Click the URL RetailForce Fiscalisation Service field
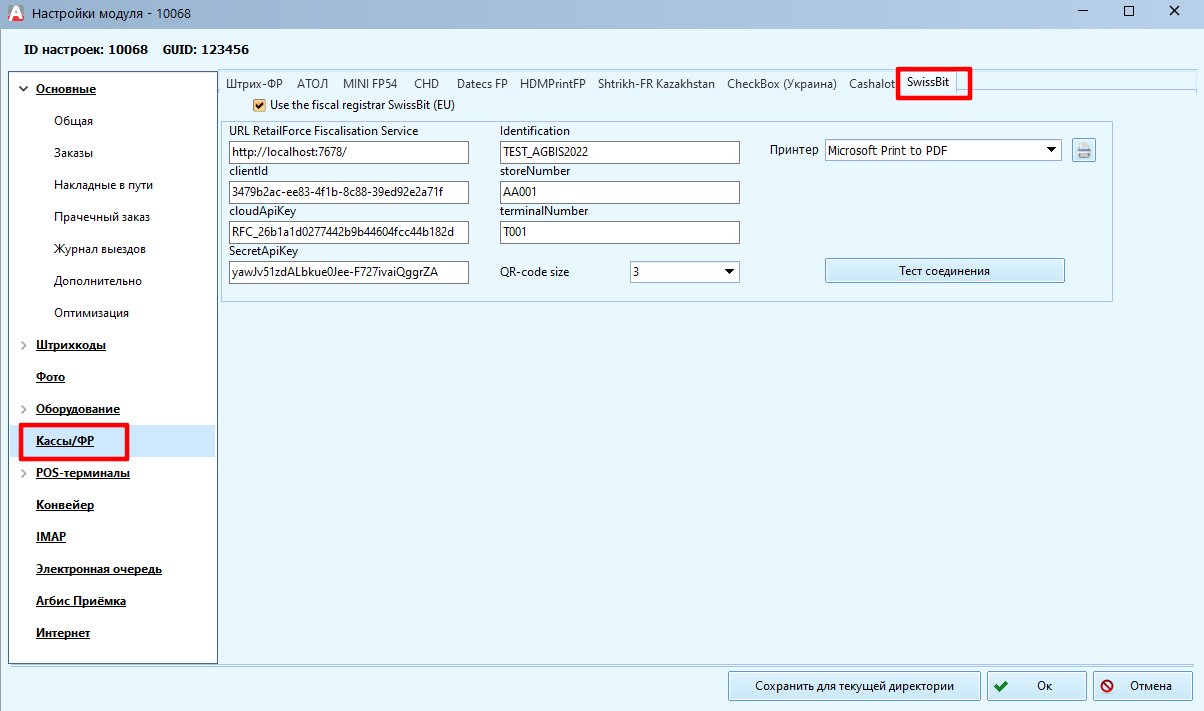Viewport: 1204px width, 711px height. pos(348,152)
